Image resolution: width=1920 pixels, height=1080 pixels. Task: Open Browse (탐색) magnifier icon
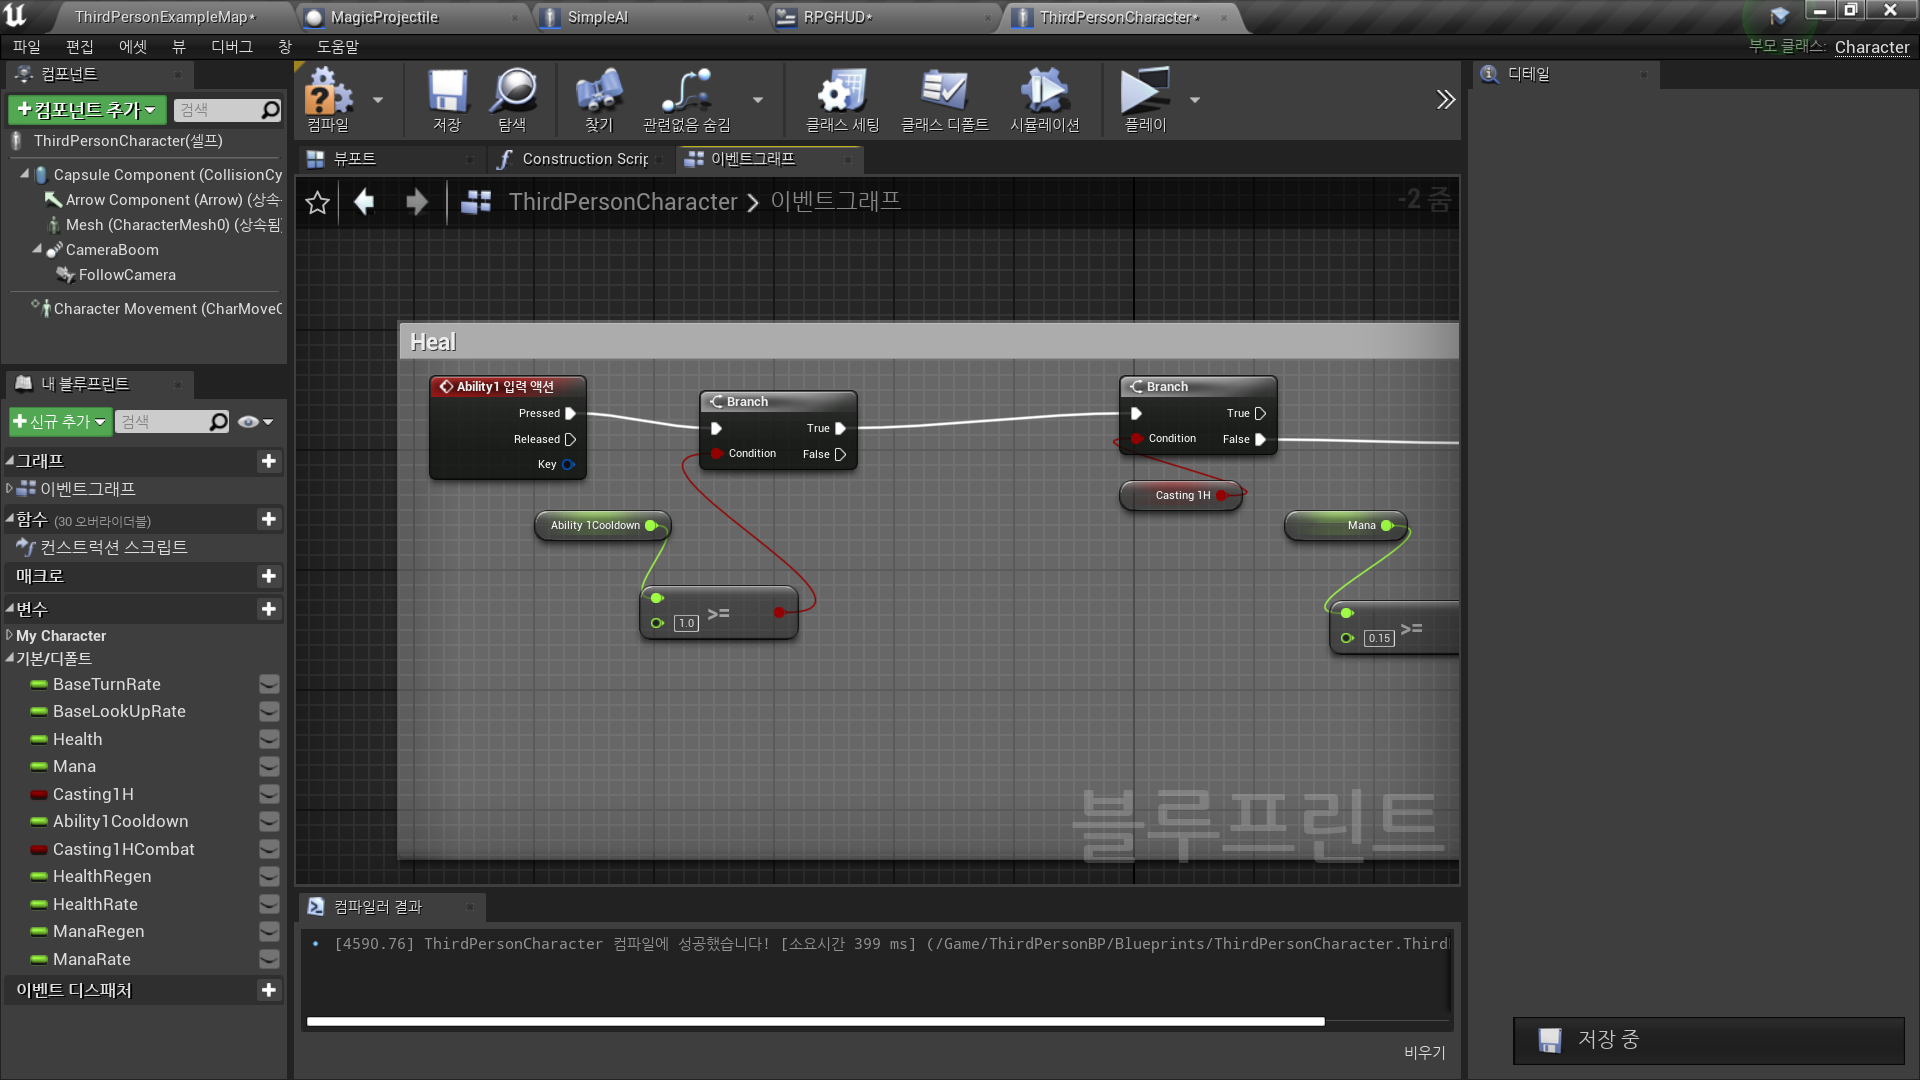pos(513,93)
